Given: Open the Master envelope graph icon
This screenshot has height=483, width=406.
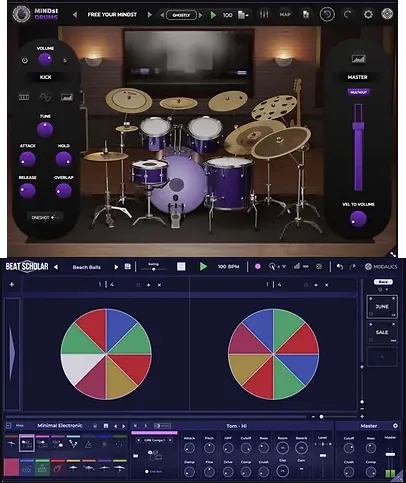Looking at the screenshot, I should point(358,59).
